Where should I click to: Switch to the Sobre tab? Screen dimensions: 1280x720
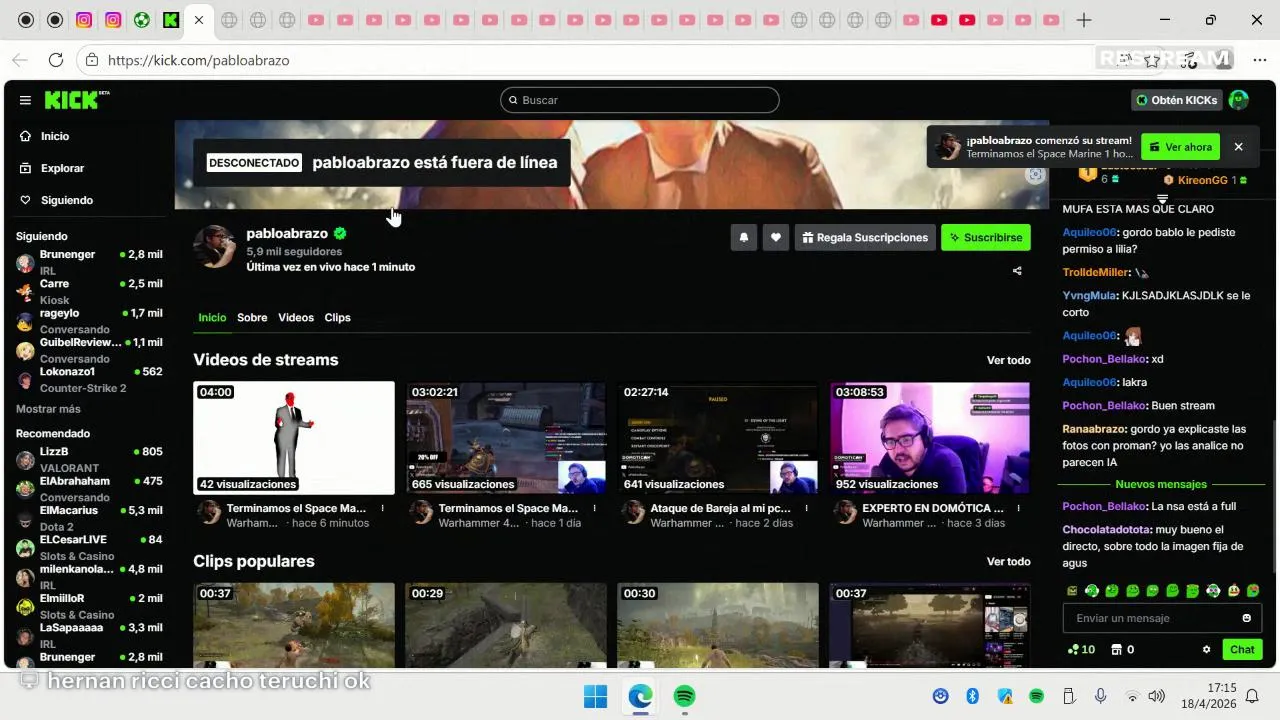coord(252,317)
